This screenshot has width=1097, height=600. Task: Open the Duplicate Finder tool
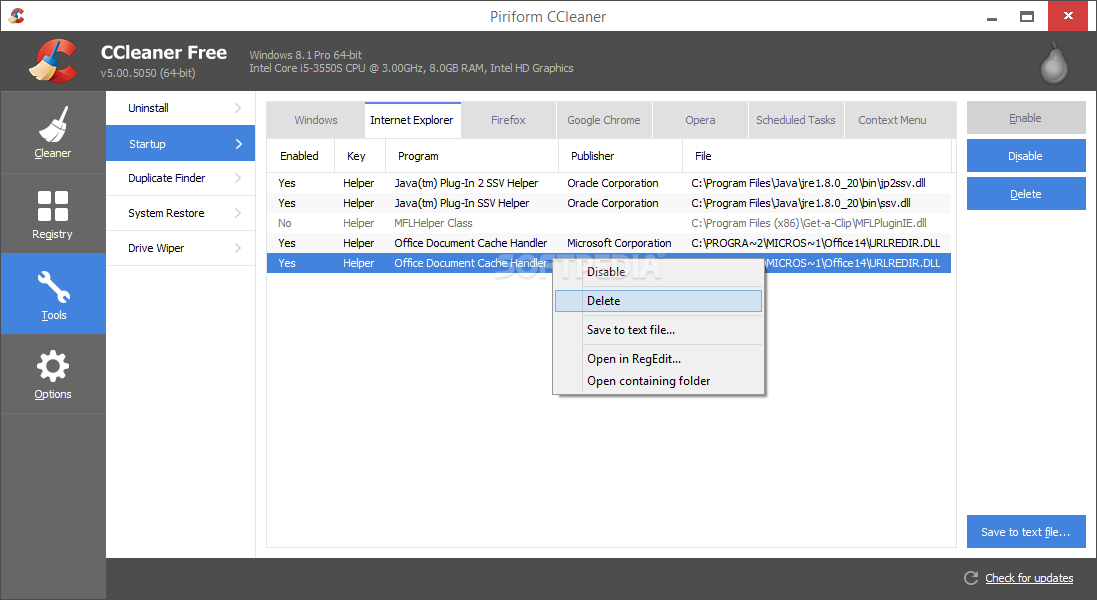(x=181, y=178)
